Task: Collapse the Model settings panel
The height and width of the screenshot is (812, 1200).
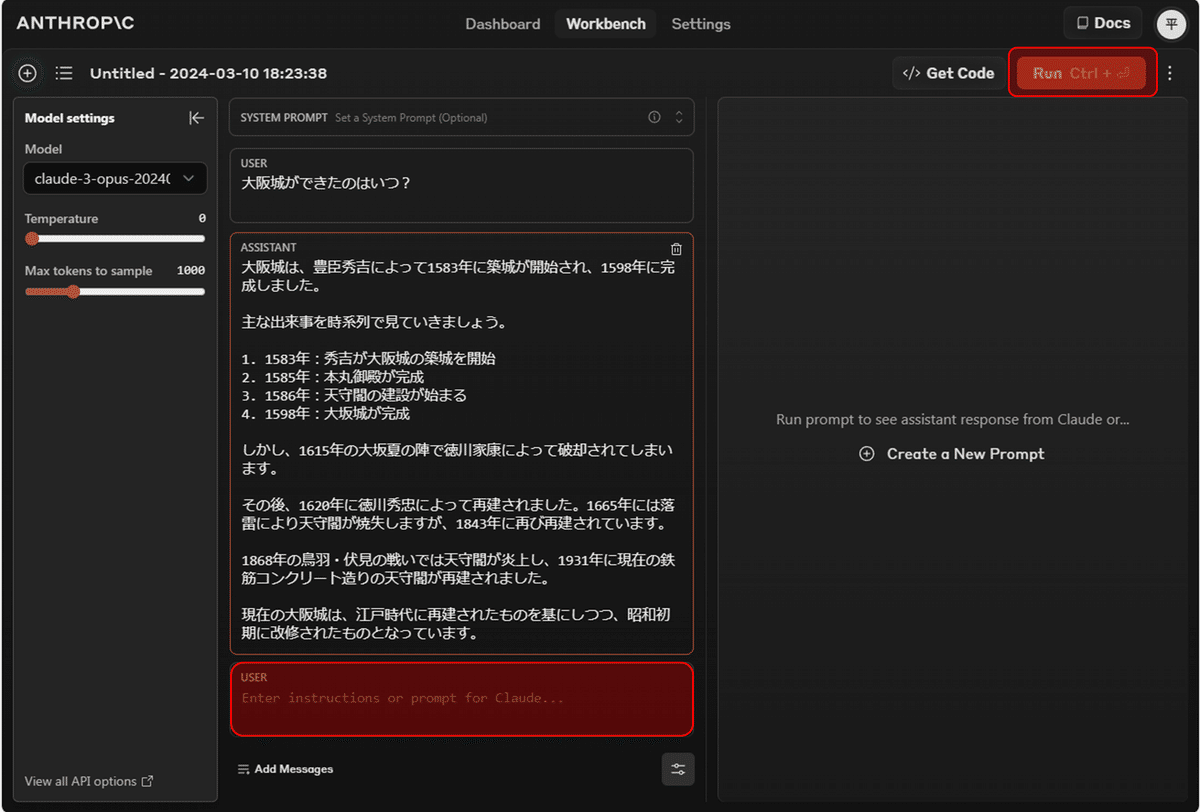Action: [196, 118]
